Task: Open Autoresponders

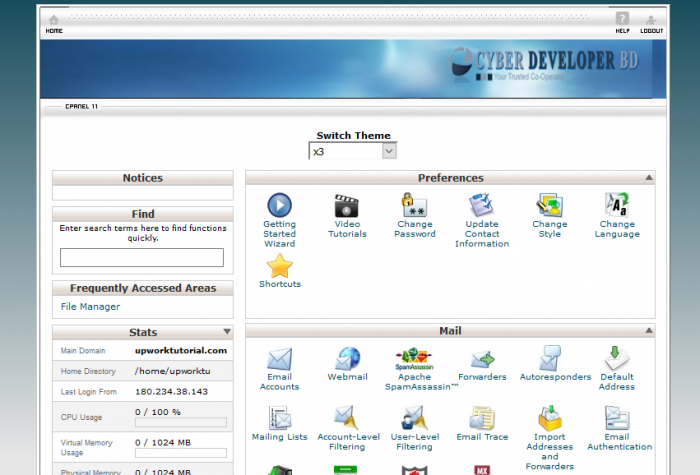Action: pos(549,359)
